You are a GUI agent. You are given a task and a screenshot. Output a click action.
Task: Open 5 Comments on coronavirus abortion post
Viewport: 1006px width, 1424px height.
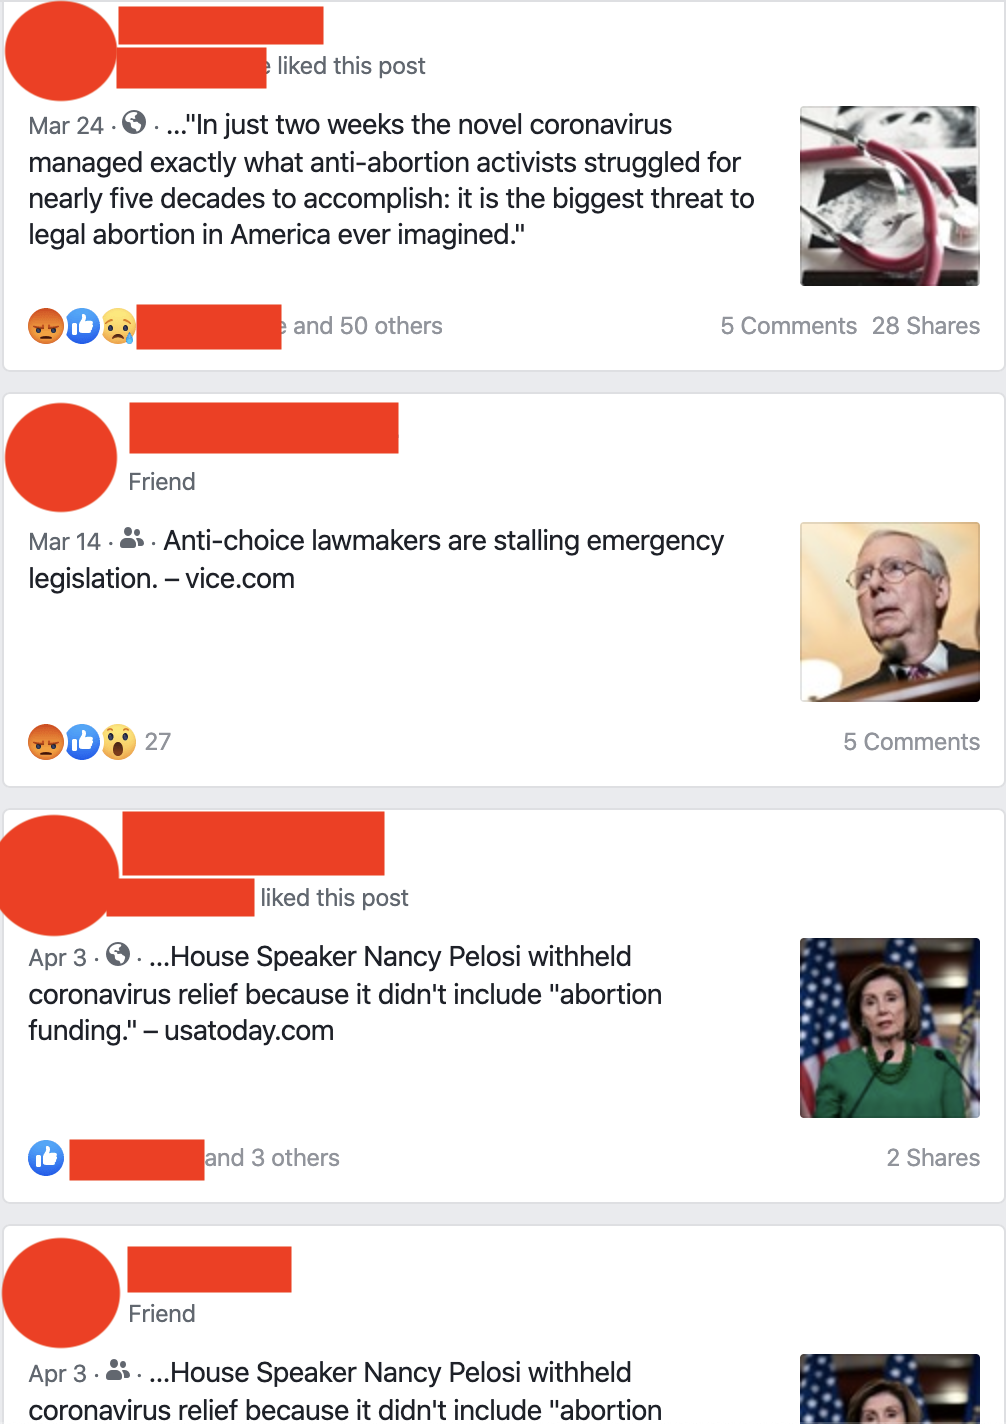pos(789,326)
